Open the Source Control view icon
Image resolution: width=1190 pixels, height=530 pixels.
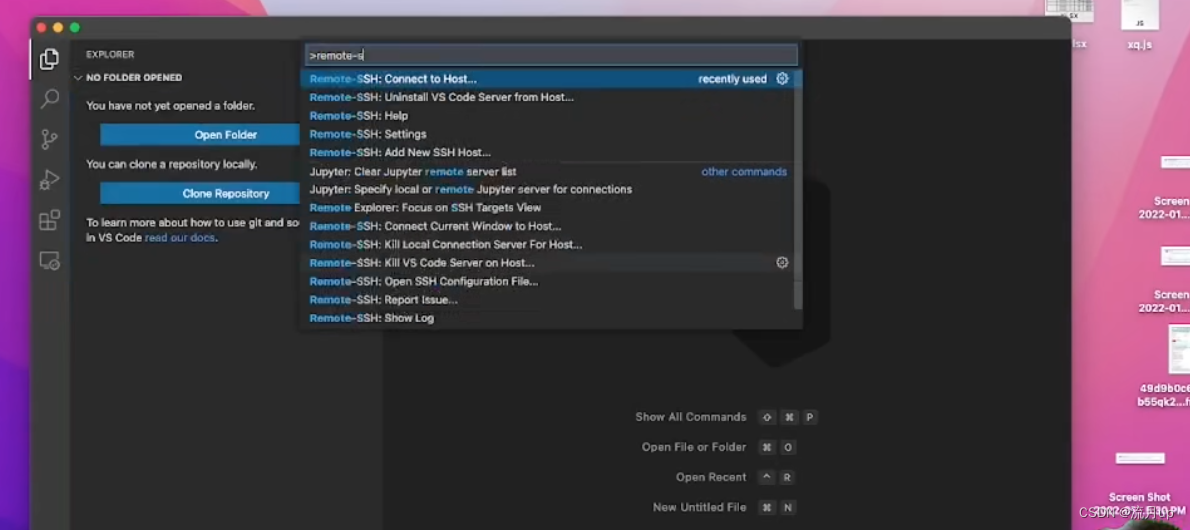click(x=49, y=139)
